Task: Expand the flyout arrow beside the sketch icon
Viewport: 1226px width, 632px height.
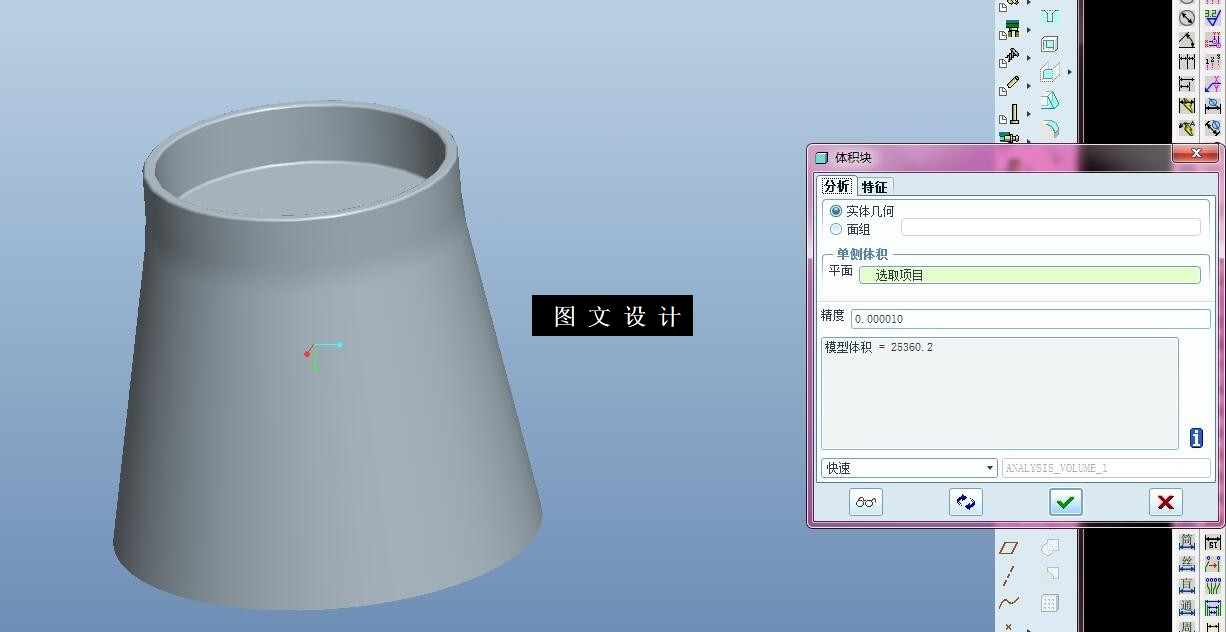Action: [1028, 85]
